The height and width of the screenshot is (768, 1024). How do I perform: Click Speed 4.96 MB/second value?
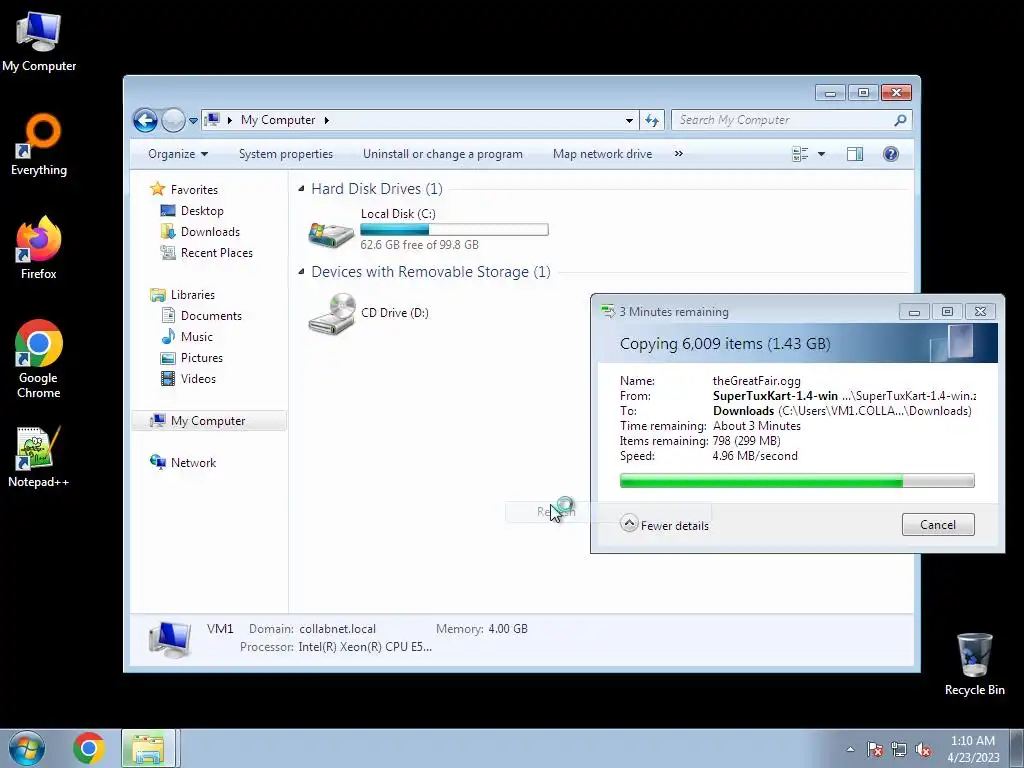[x=755, y=456]
